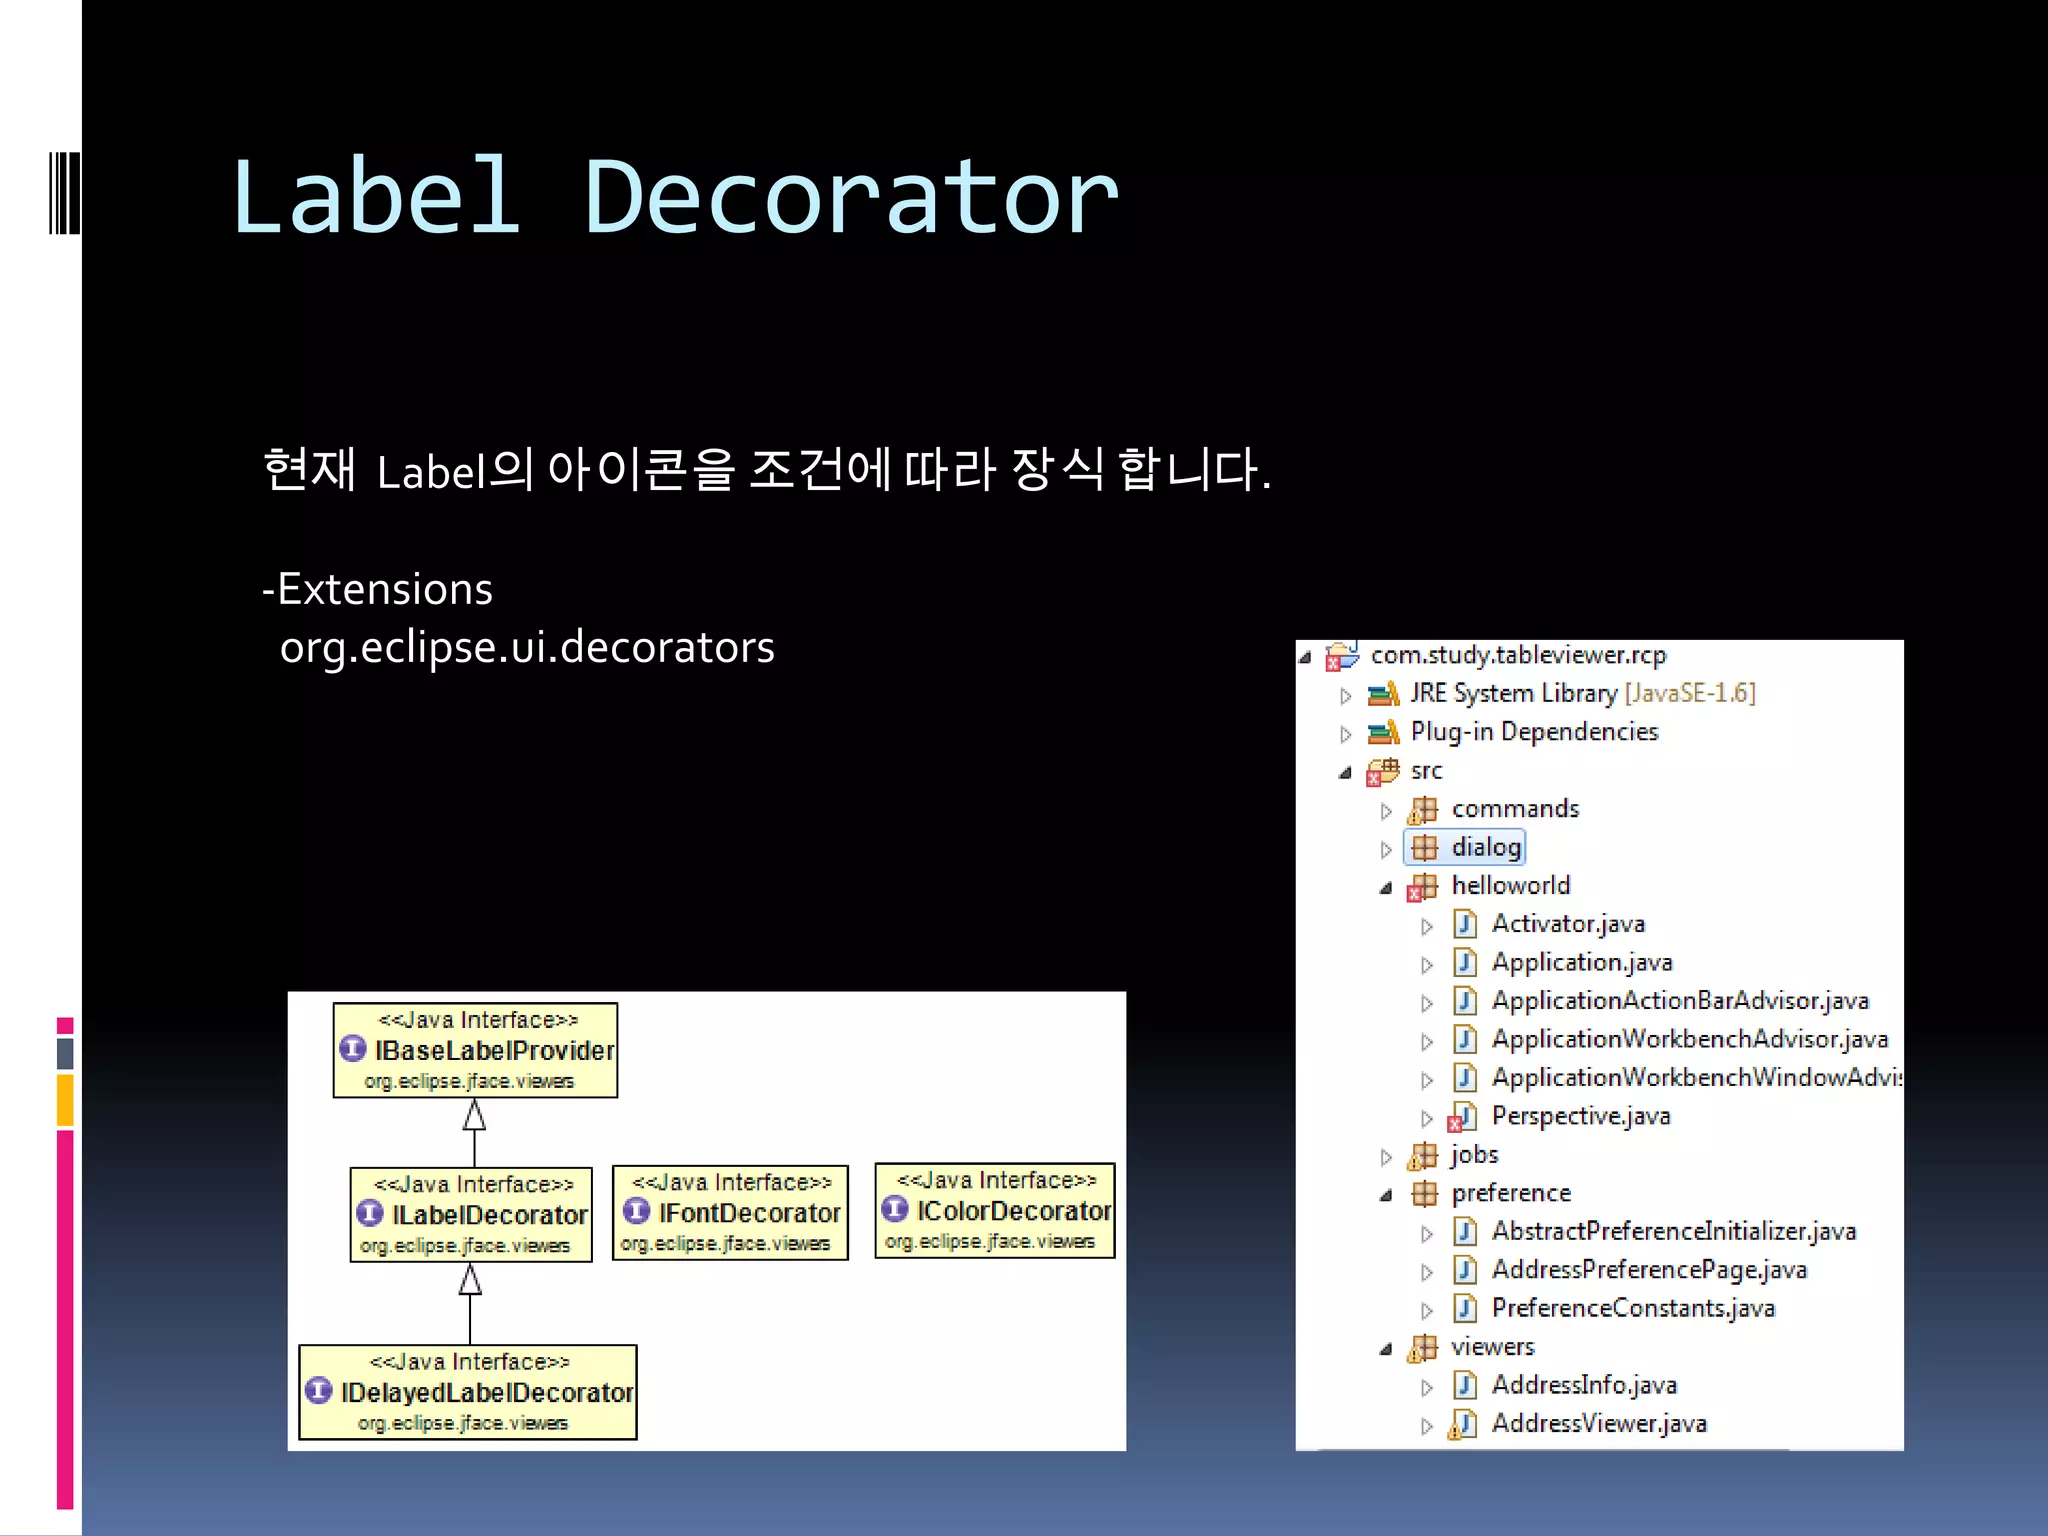2048x1536 pixels.
Task: Select the dialog tree item label
Action: coord(1486,848)
